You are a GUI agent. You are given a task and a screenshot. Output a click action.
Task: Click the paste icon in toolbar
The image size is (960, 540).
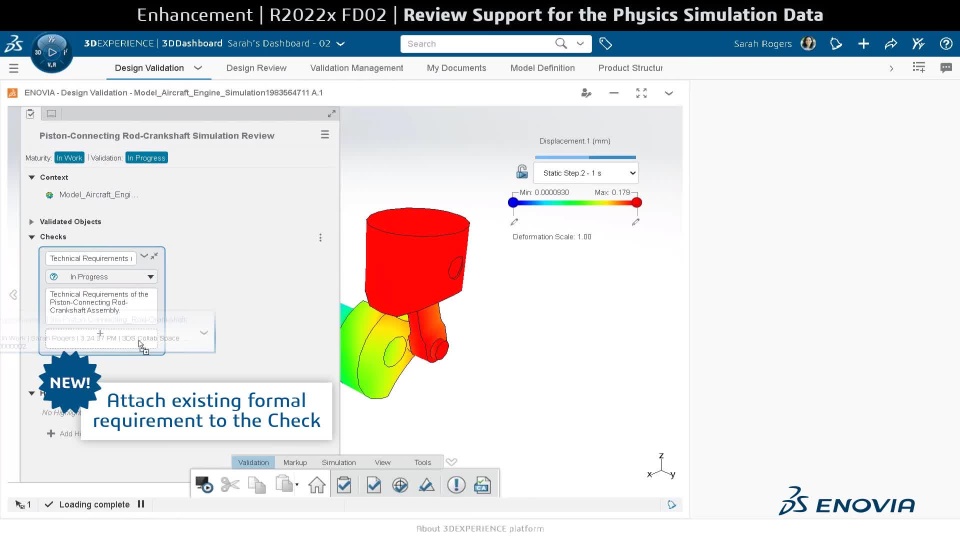click(284, 484)
